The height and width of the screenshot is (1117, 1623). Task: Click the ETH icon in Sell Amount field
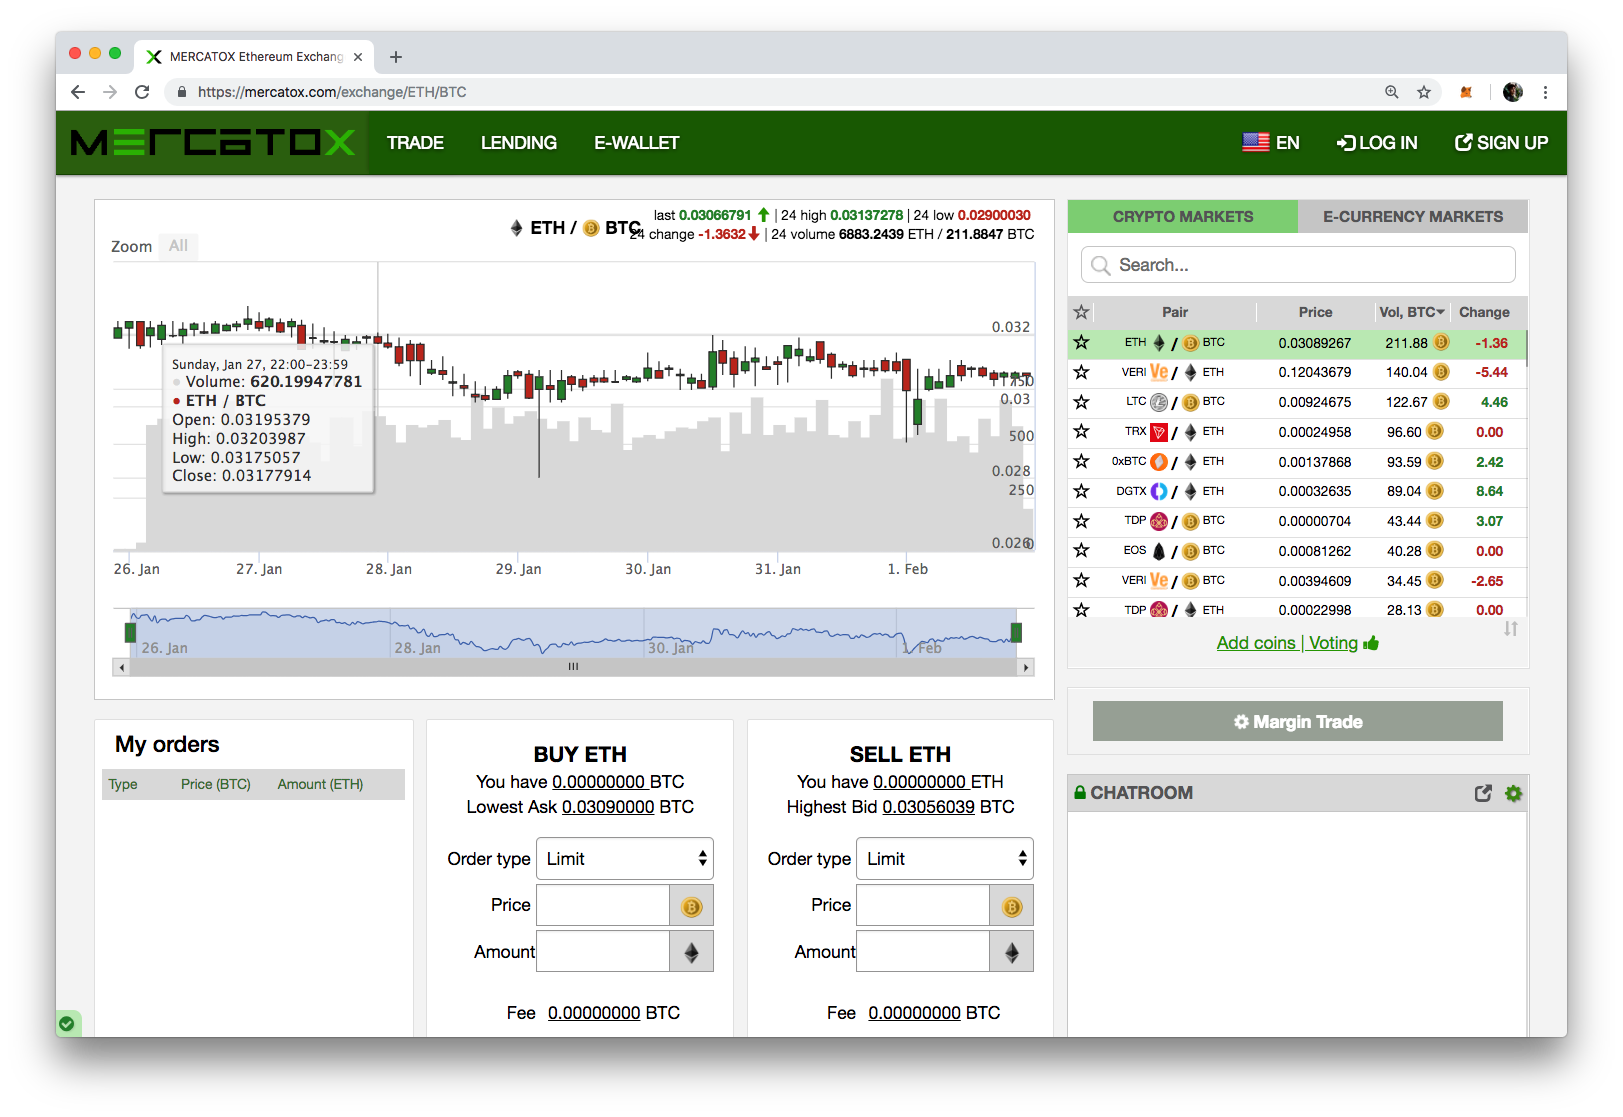pos(1012,952)
